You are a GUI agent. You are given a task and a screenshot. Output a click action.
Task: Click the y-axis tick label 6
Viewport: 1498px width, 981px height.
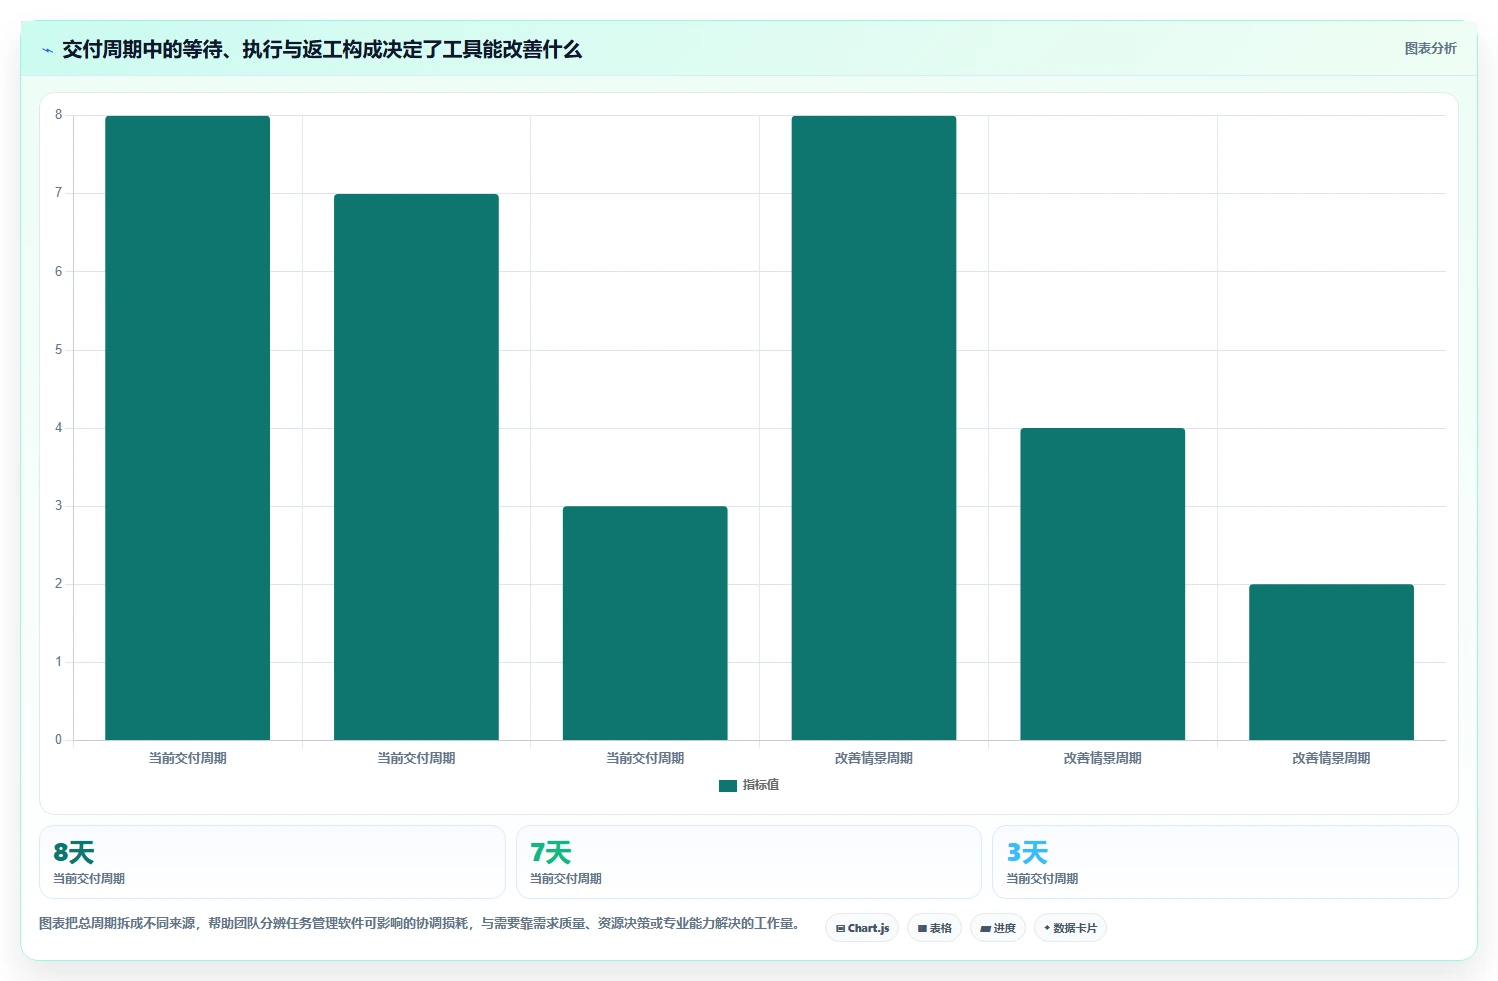58,272
